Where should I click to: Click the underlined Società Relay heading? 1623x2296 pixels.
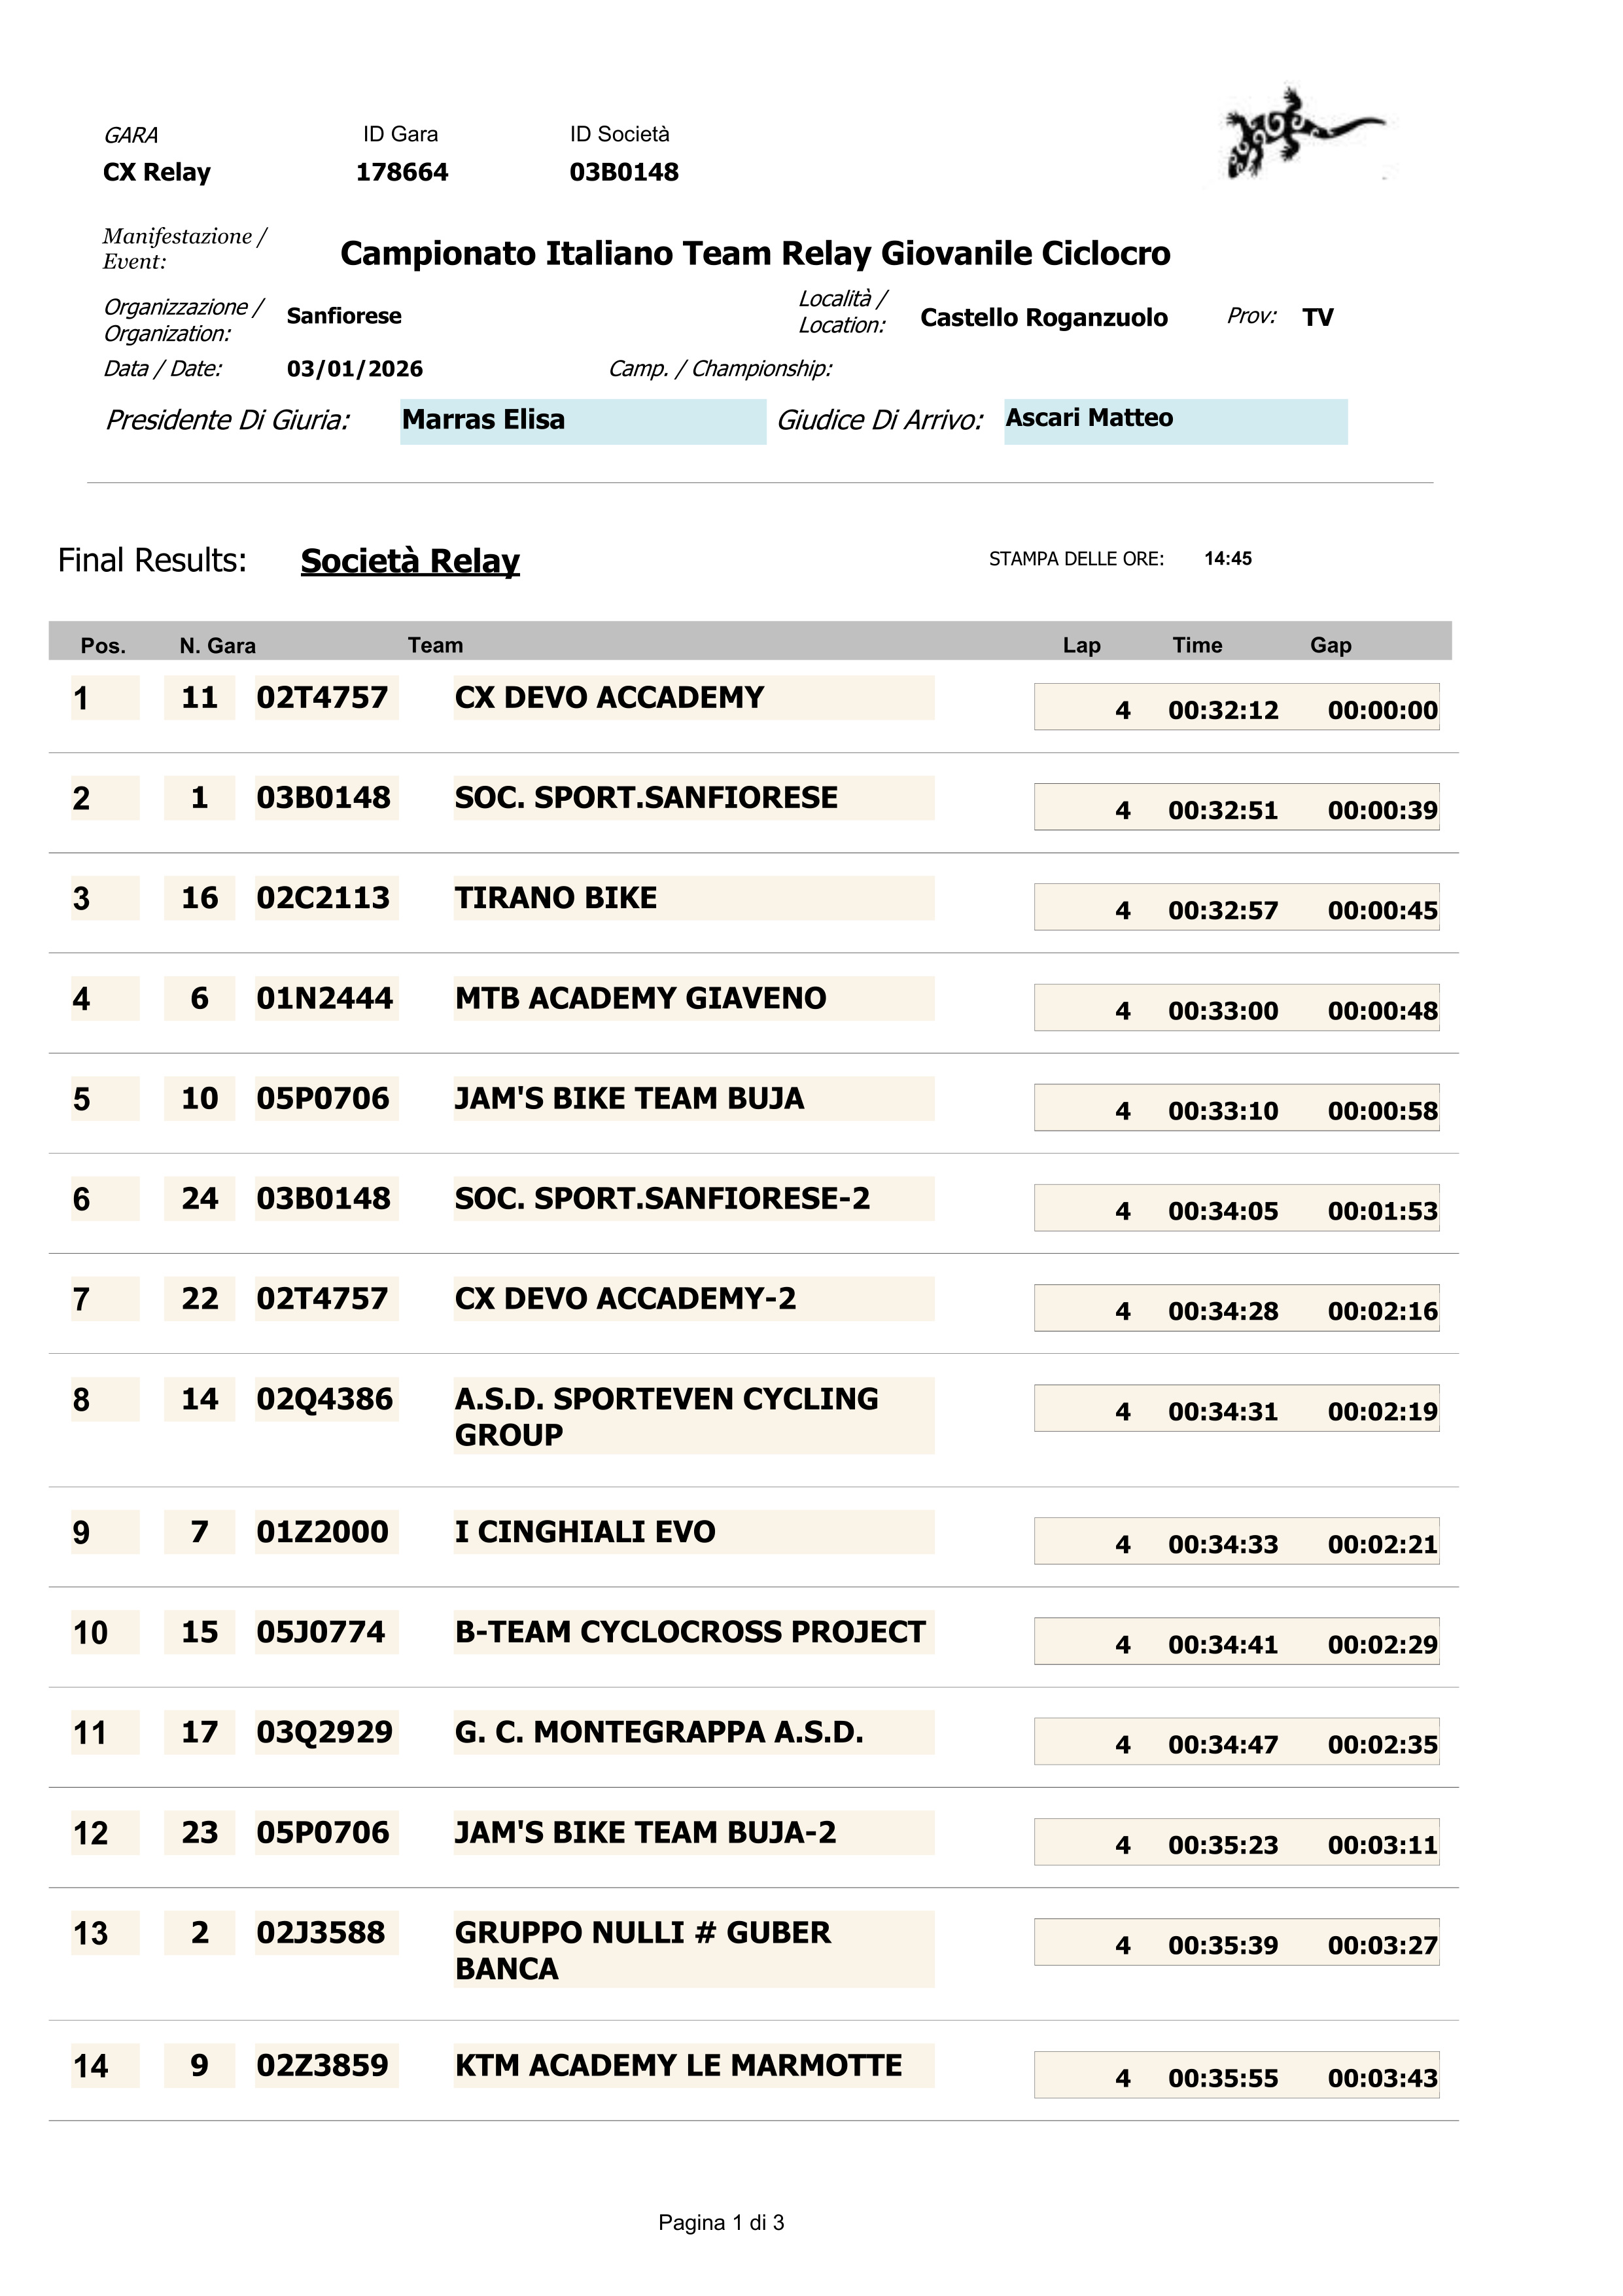tap(410, 561)
